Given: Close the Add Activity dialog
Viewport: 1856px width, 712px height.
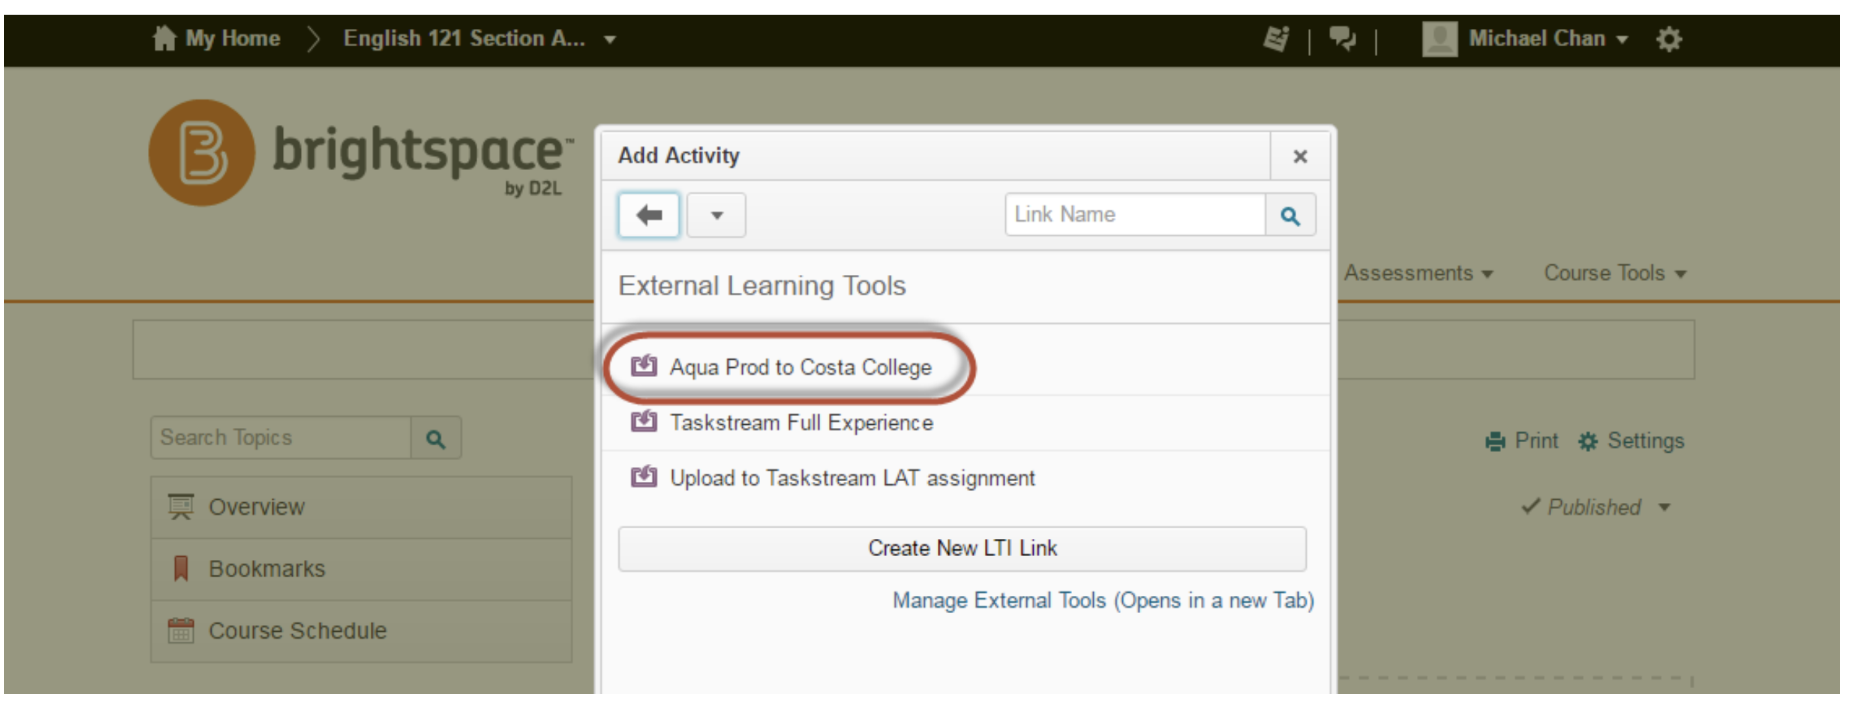Looking at the screenshot, I should (1300, 156).
